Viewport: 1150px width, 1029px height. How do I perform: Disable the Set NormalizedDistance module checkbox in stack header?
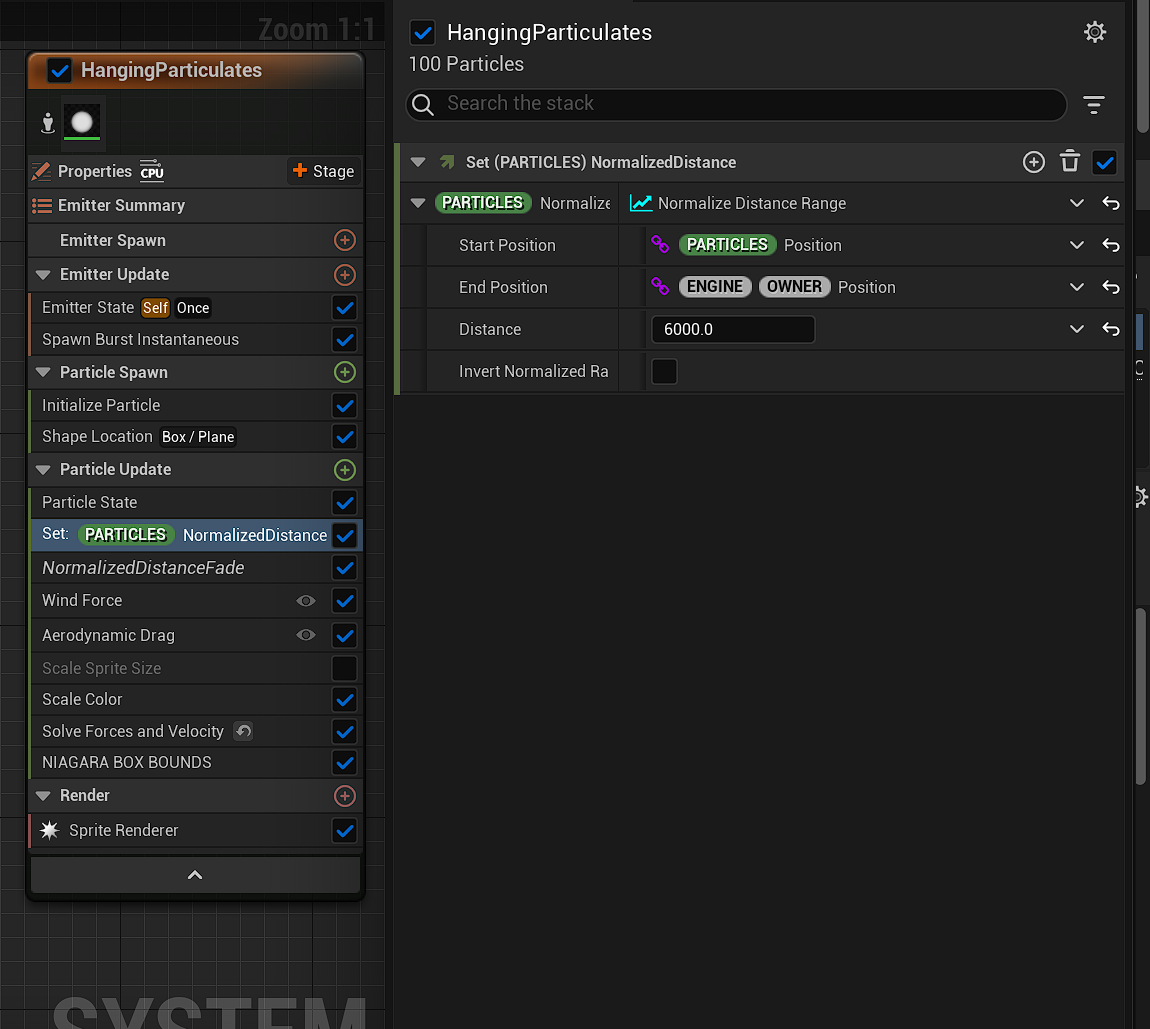(1105, 162)
